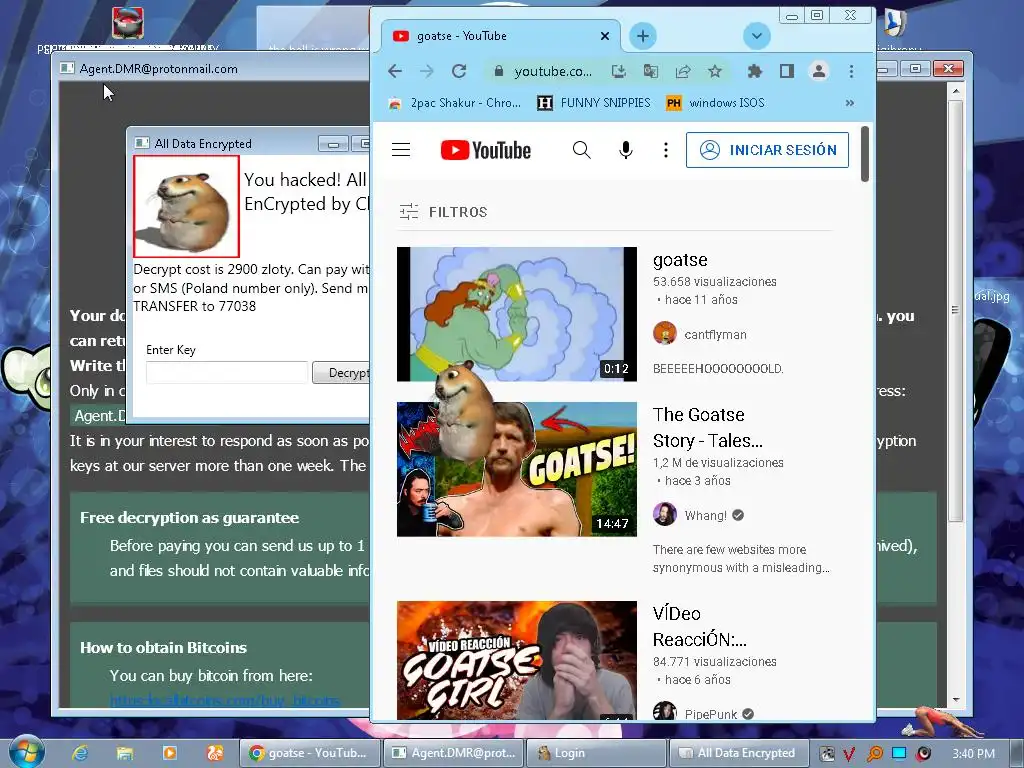The image size is (1024, 768).
Task: Click YouTube page vertical scrollbar
Action: pos(865,154)
